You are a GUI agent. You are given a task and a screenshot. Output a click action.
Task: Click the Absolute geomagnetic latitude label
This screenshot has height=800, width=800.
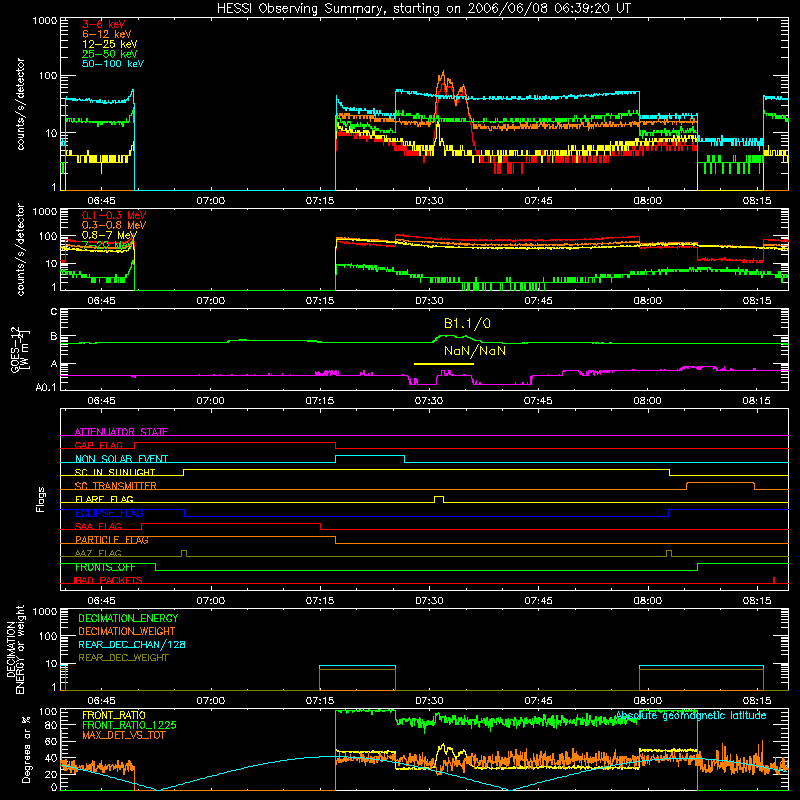[691, 715]
